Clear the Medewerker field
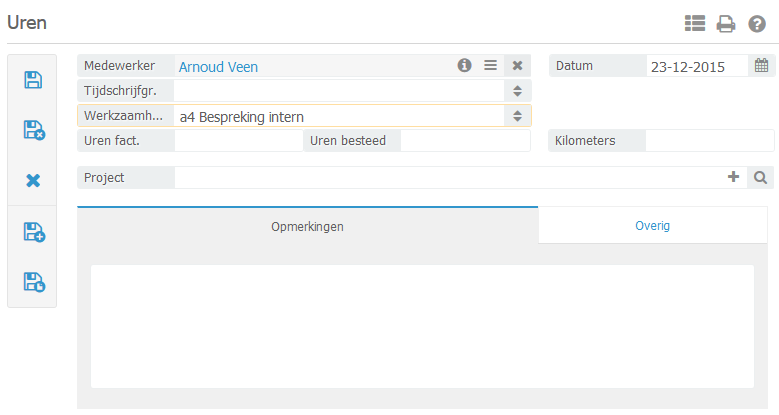 tap(517, 66)
